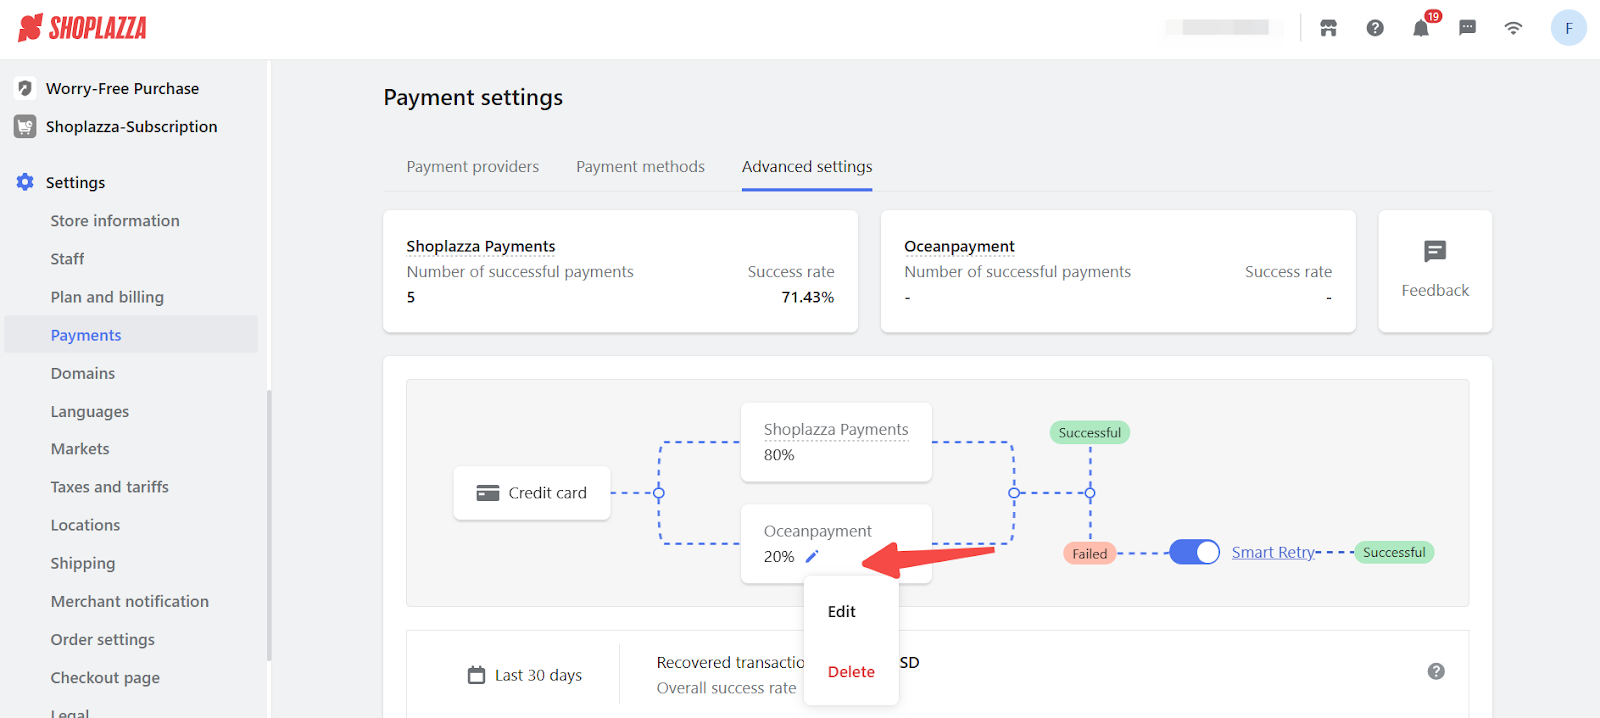
Task: Select the Oceanpayment 20% flow node
Action: click(836, 543)
